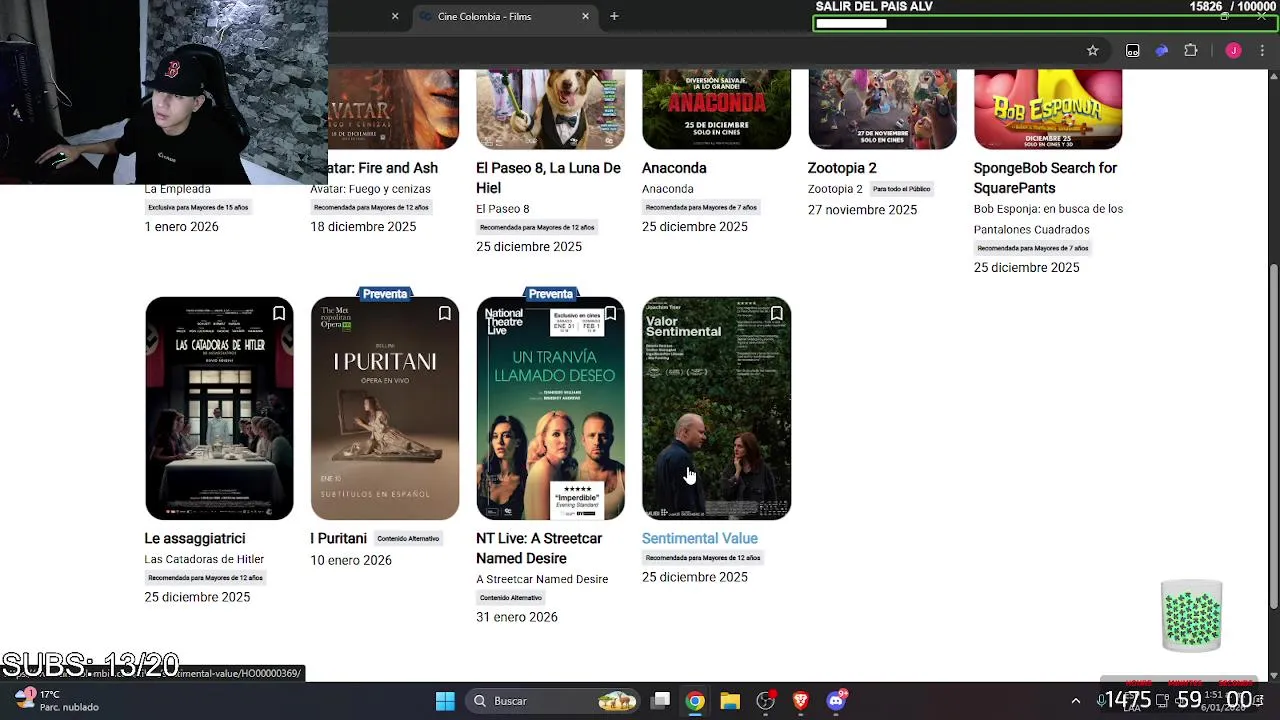
Task: Open NT Live: A Streetcar Named Desire link
Action: (539, 548)
